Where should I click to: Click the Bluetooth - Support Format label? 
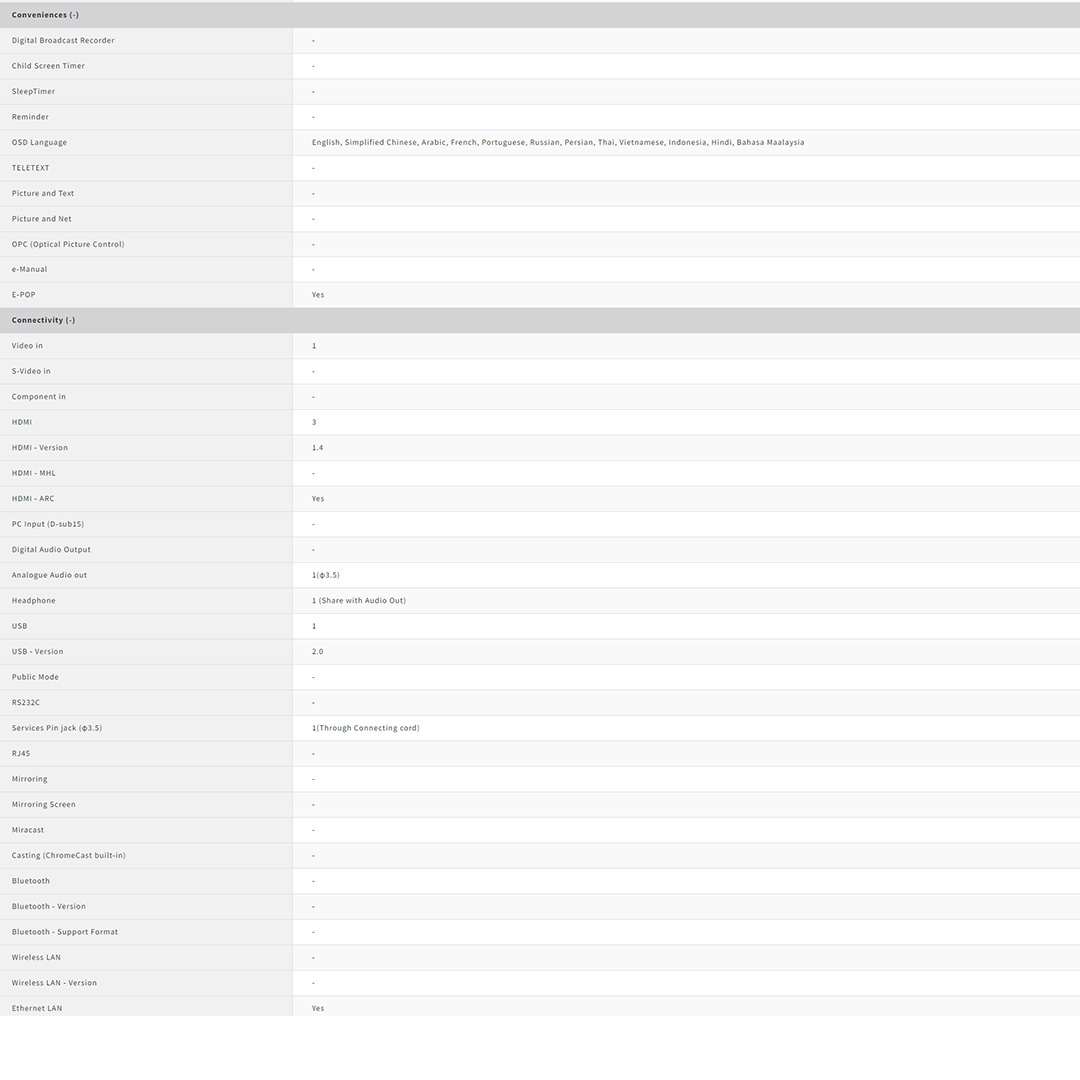pos(65,932)
